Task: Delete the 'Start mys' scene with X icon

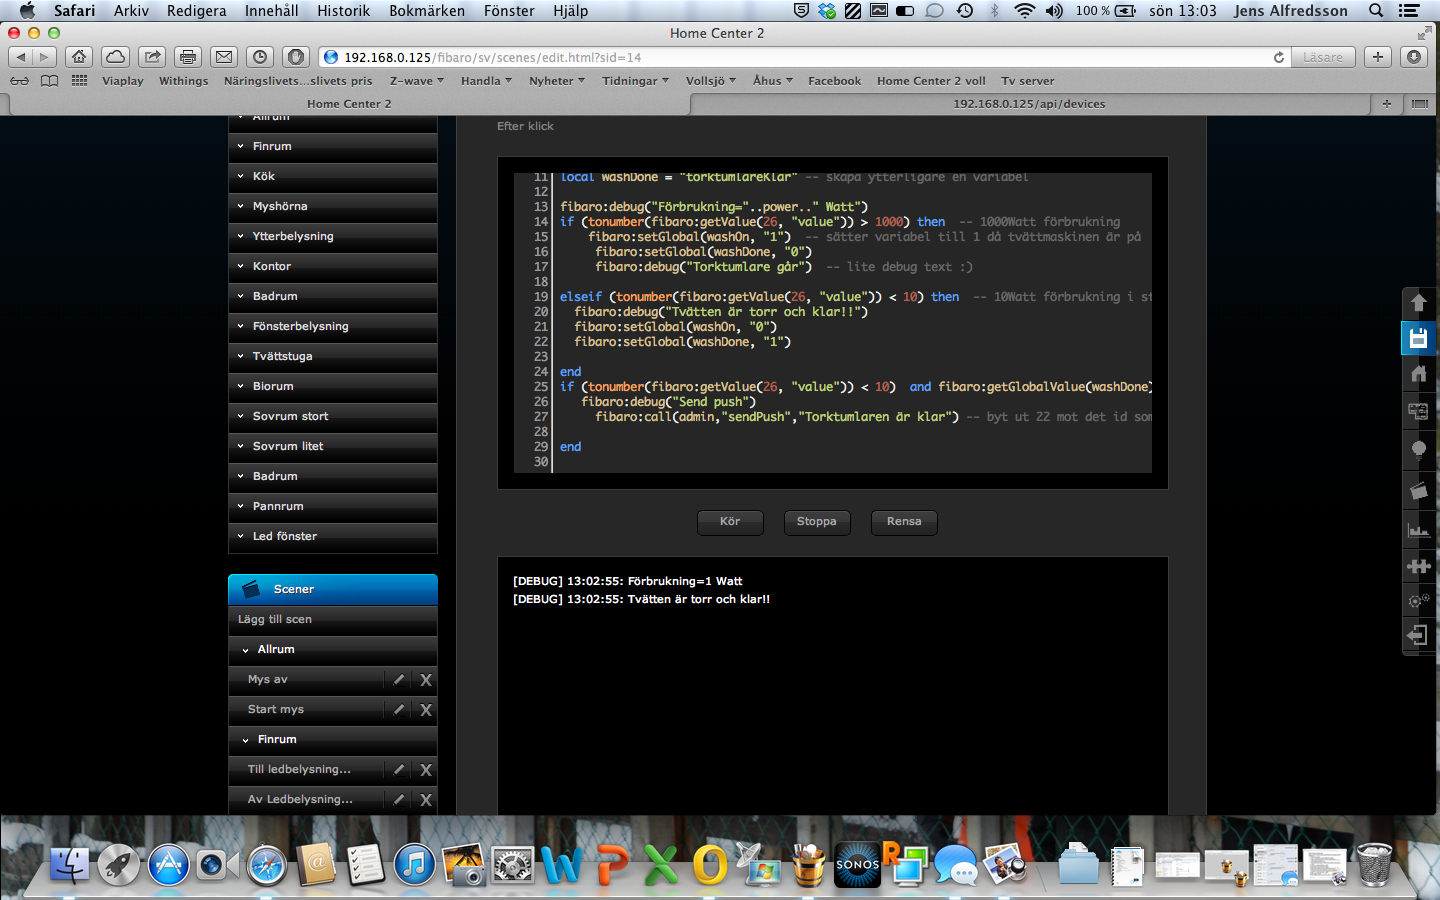Action: (426, 710)
